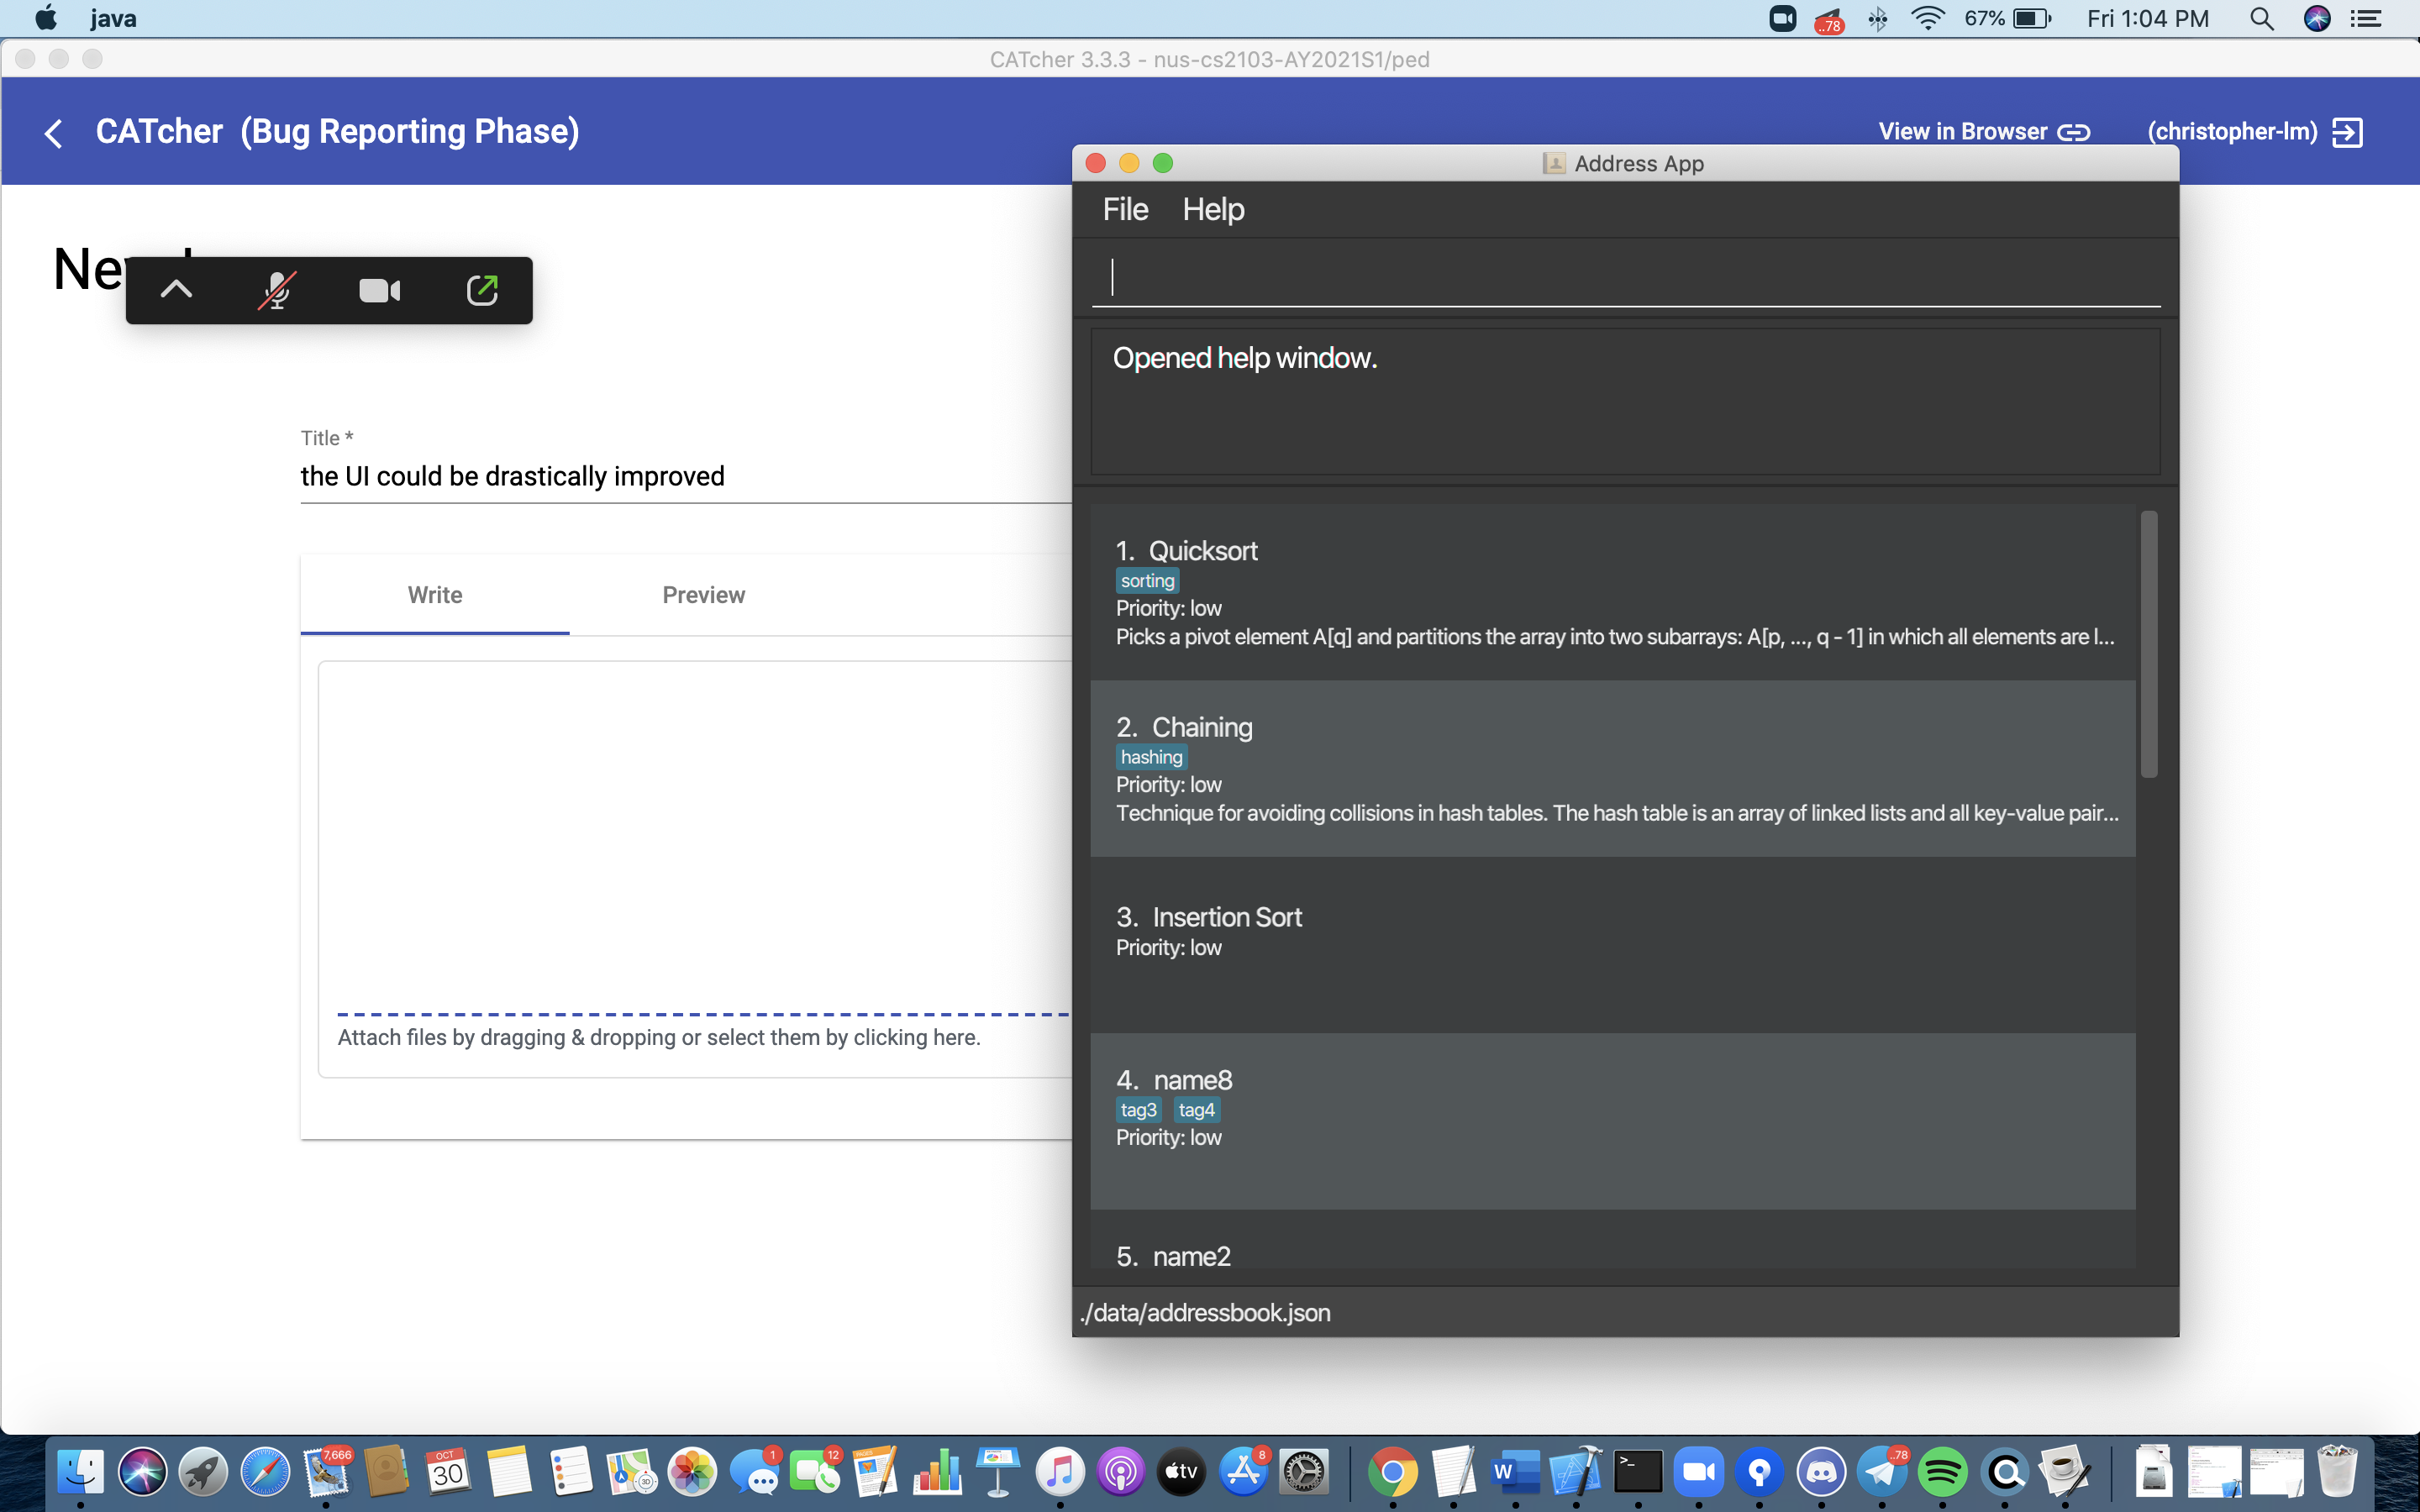Click the Address App command input box
The height and width of the screenshot is (1512, 2420).
[x=1625, y=277]
